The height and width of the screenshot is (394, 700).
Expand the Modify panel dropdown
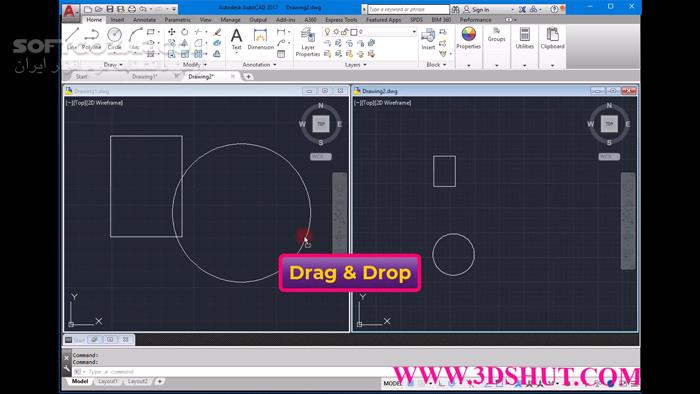[x=195, y=65]
